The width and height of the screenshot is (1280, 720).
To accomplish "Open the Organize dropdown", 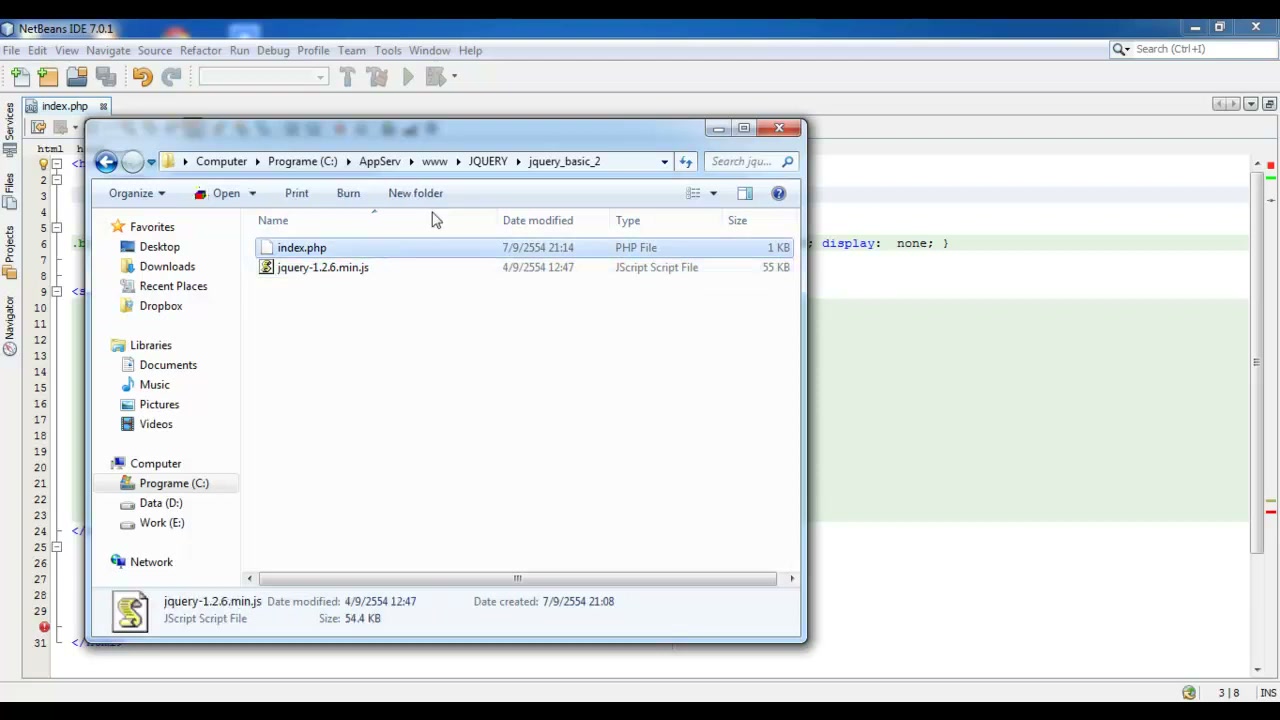I will point(137,193).
